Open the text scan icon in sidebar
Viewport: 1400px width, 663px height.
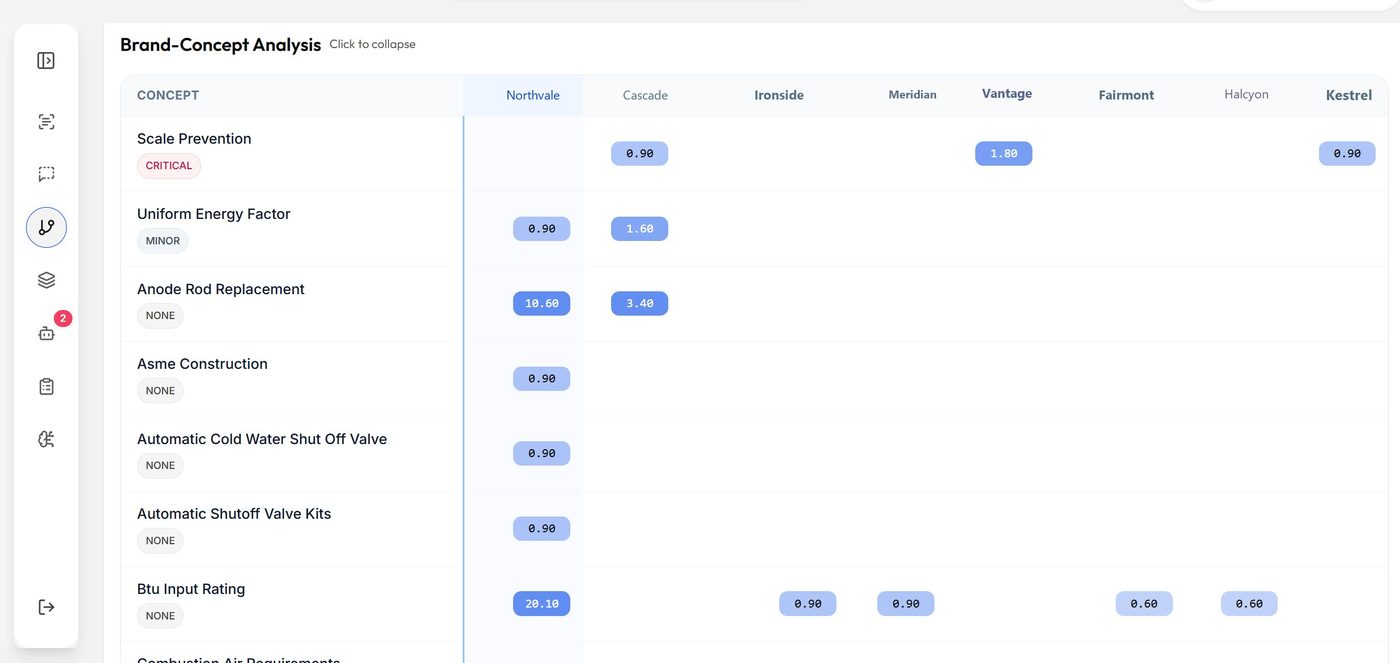tap(46, 122)
